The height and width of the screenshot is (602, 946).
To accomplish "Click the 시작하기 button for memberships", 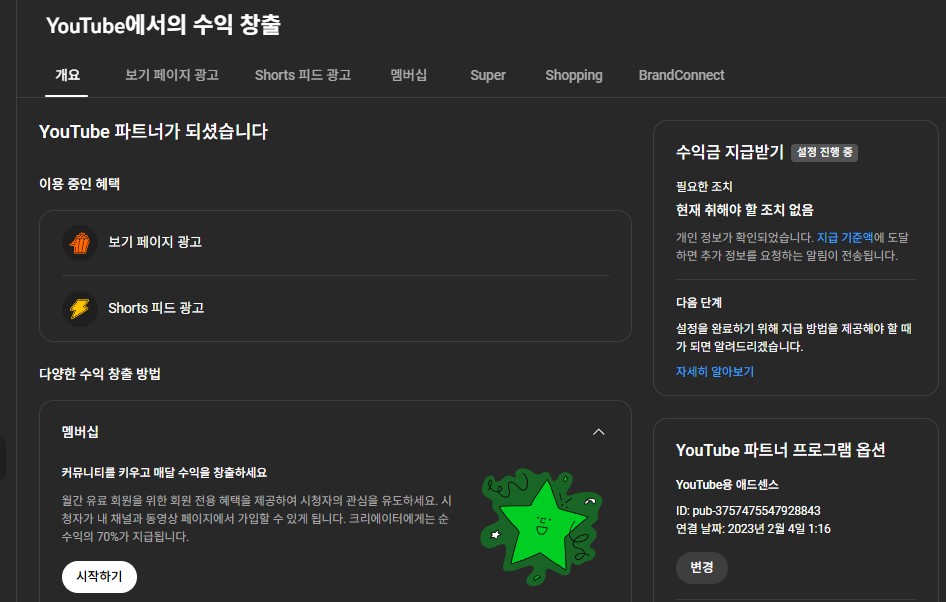I will click(x=100, y=577).
